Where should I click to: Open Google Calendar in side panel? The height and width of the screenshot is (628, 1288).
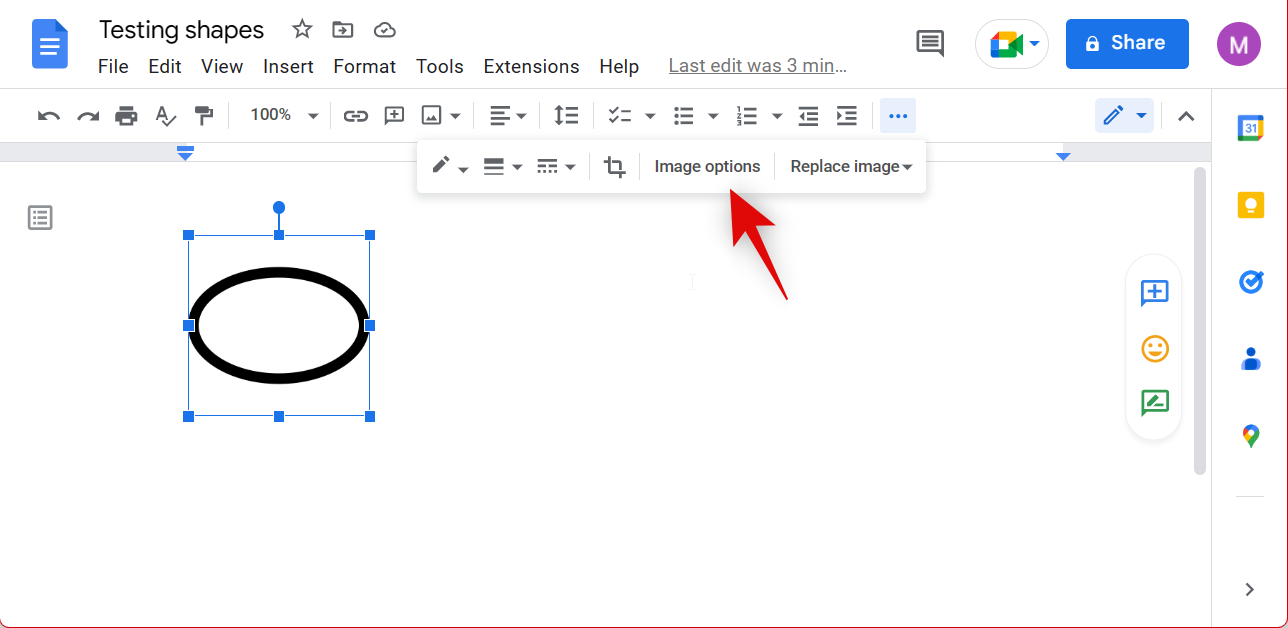tap(1250, 128)
